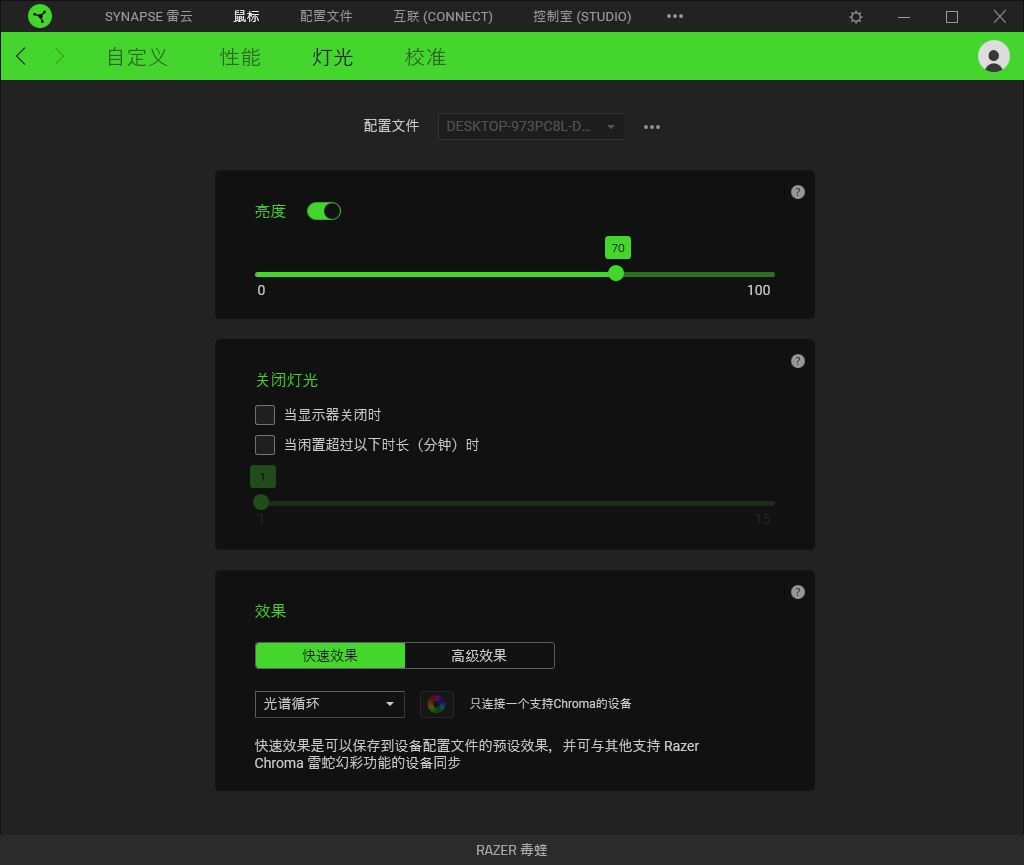Click the user account avatar icon
The width and height of the screenshot is (1024, 865).
(993, 56)
